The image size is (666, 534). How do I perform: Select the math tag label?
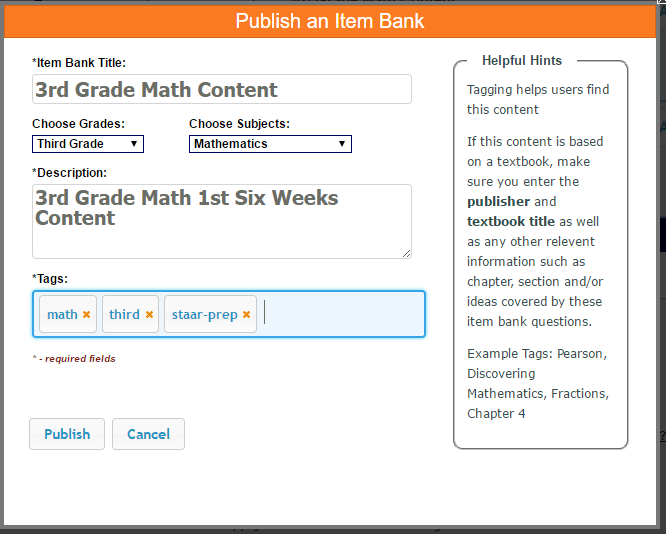point(62,315)
